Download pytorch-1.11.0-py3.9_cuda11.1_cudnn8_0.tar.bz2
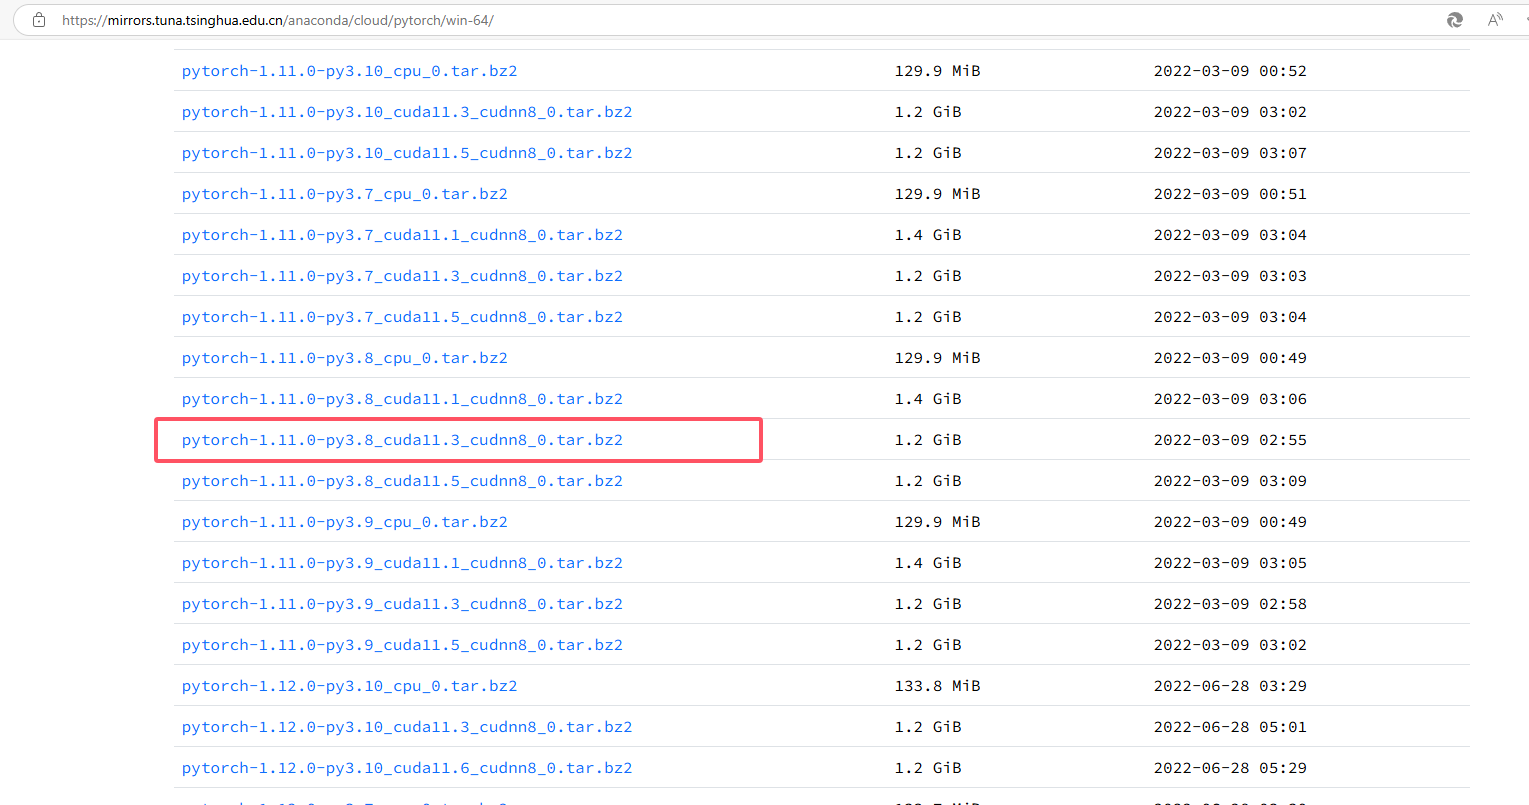 pyautogui.click(x=402, y=563)
